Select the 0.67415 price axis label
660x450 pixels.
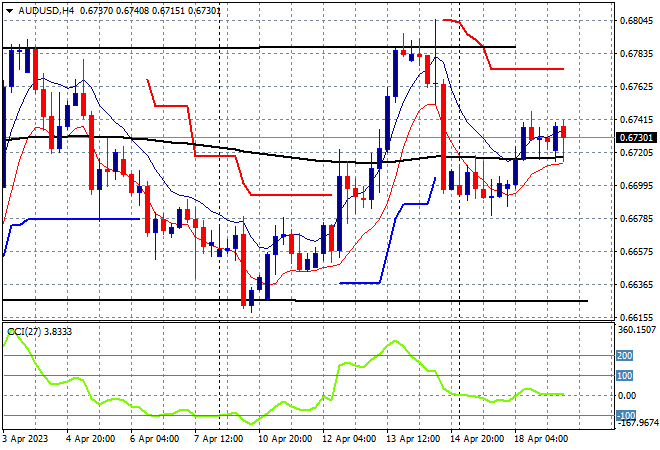(x=636, y=120)
